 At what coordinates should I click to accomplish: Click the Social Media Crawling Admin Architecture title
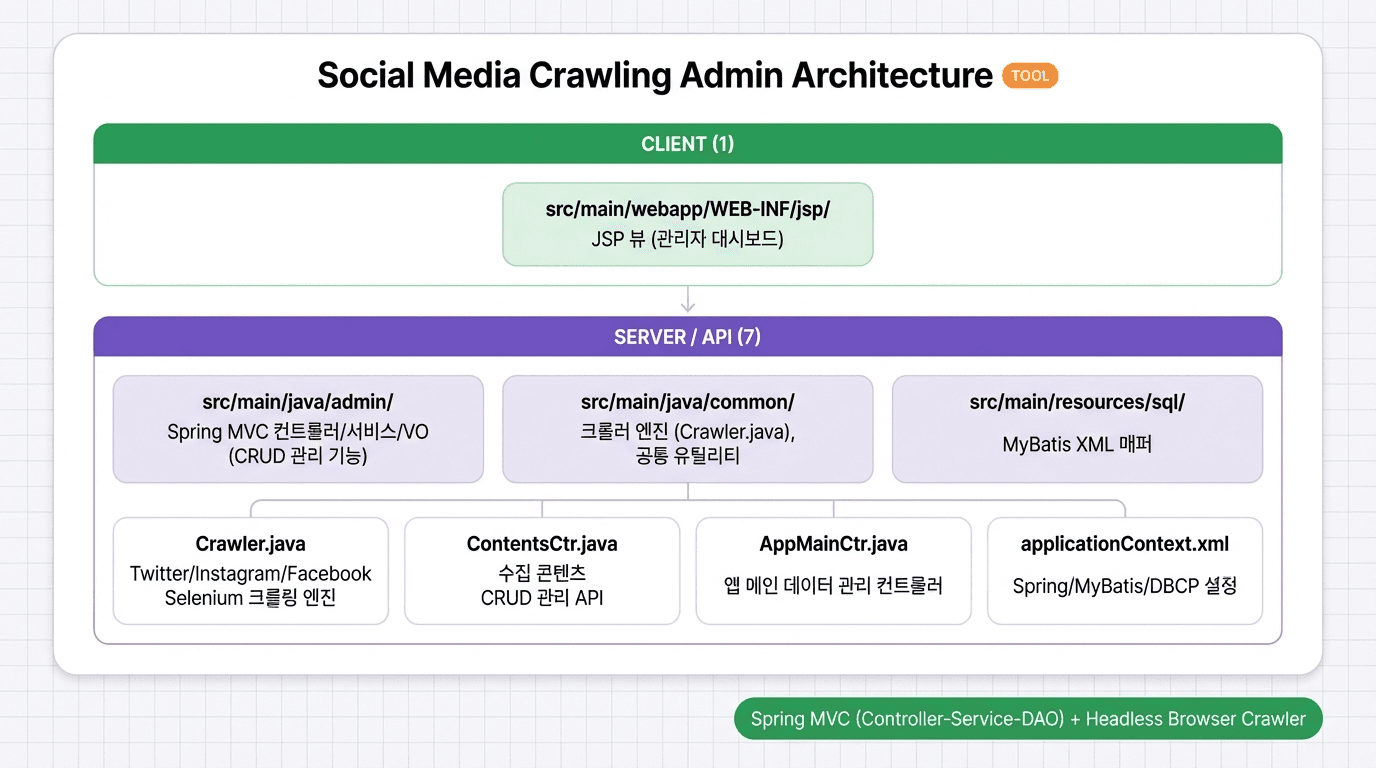[x=650, y=75]
